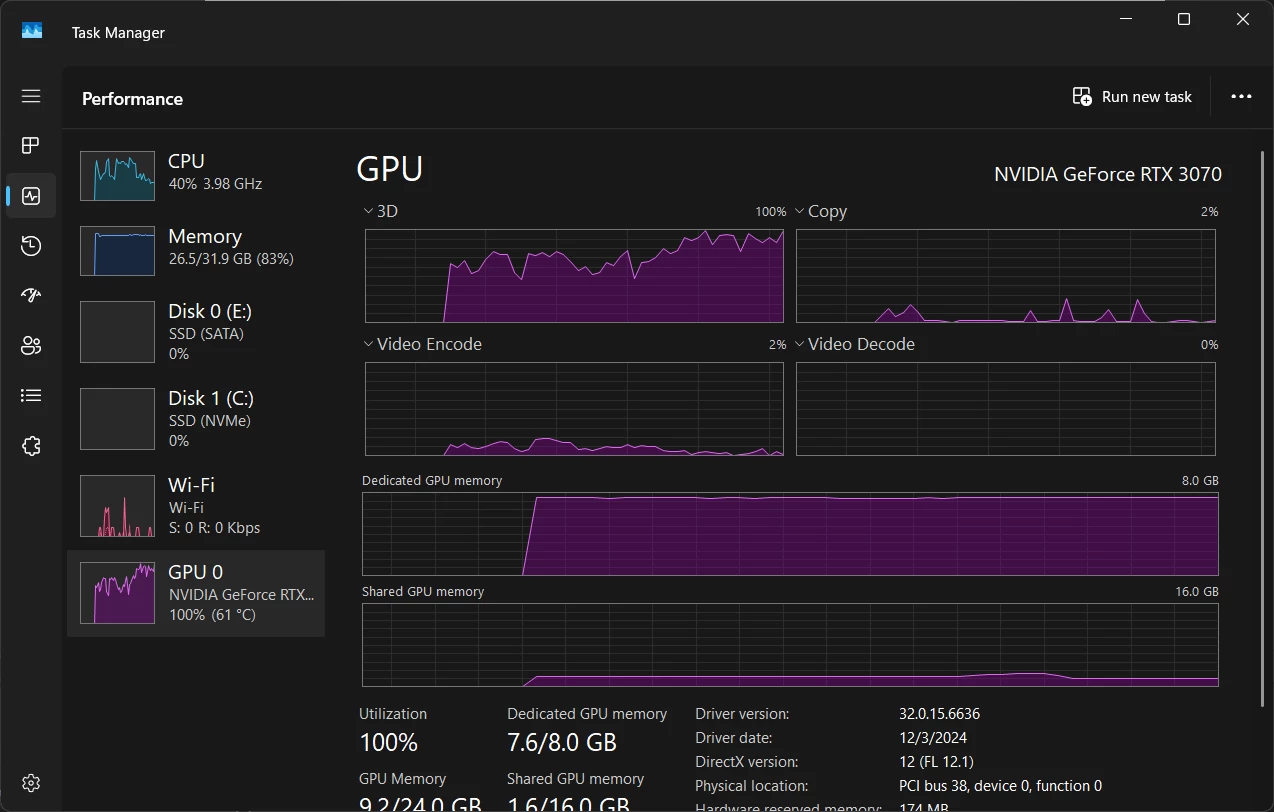Click driver version 32.0.15.6636

coord(939,714)
